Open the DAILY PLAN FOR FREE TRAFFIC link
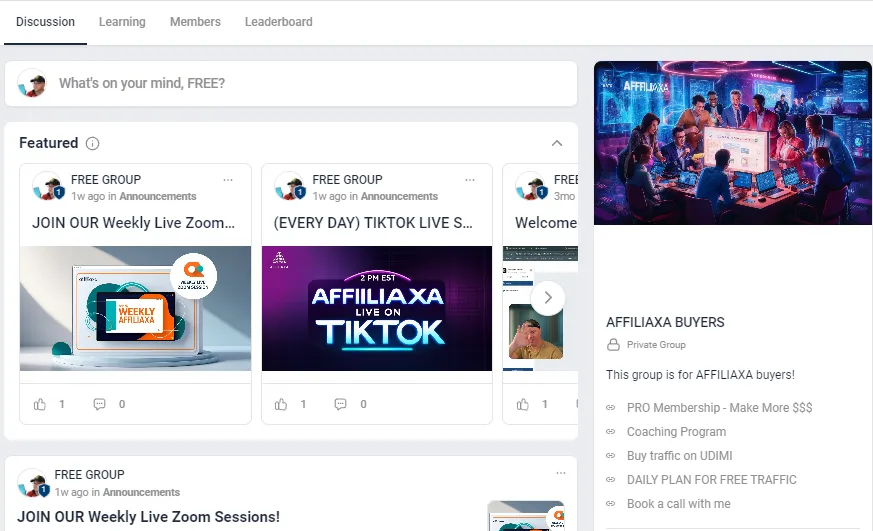Viewport: 873px width, 531px height. pos(712,480)
